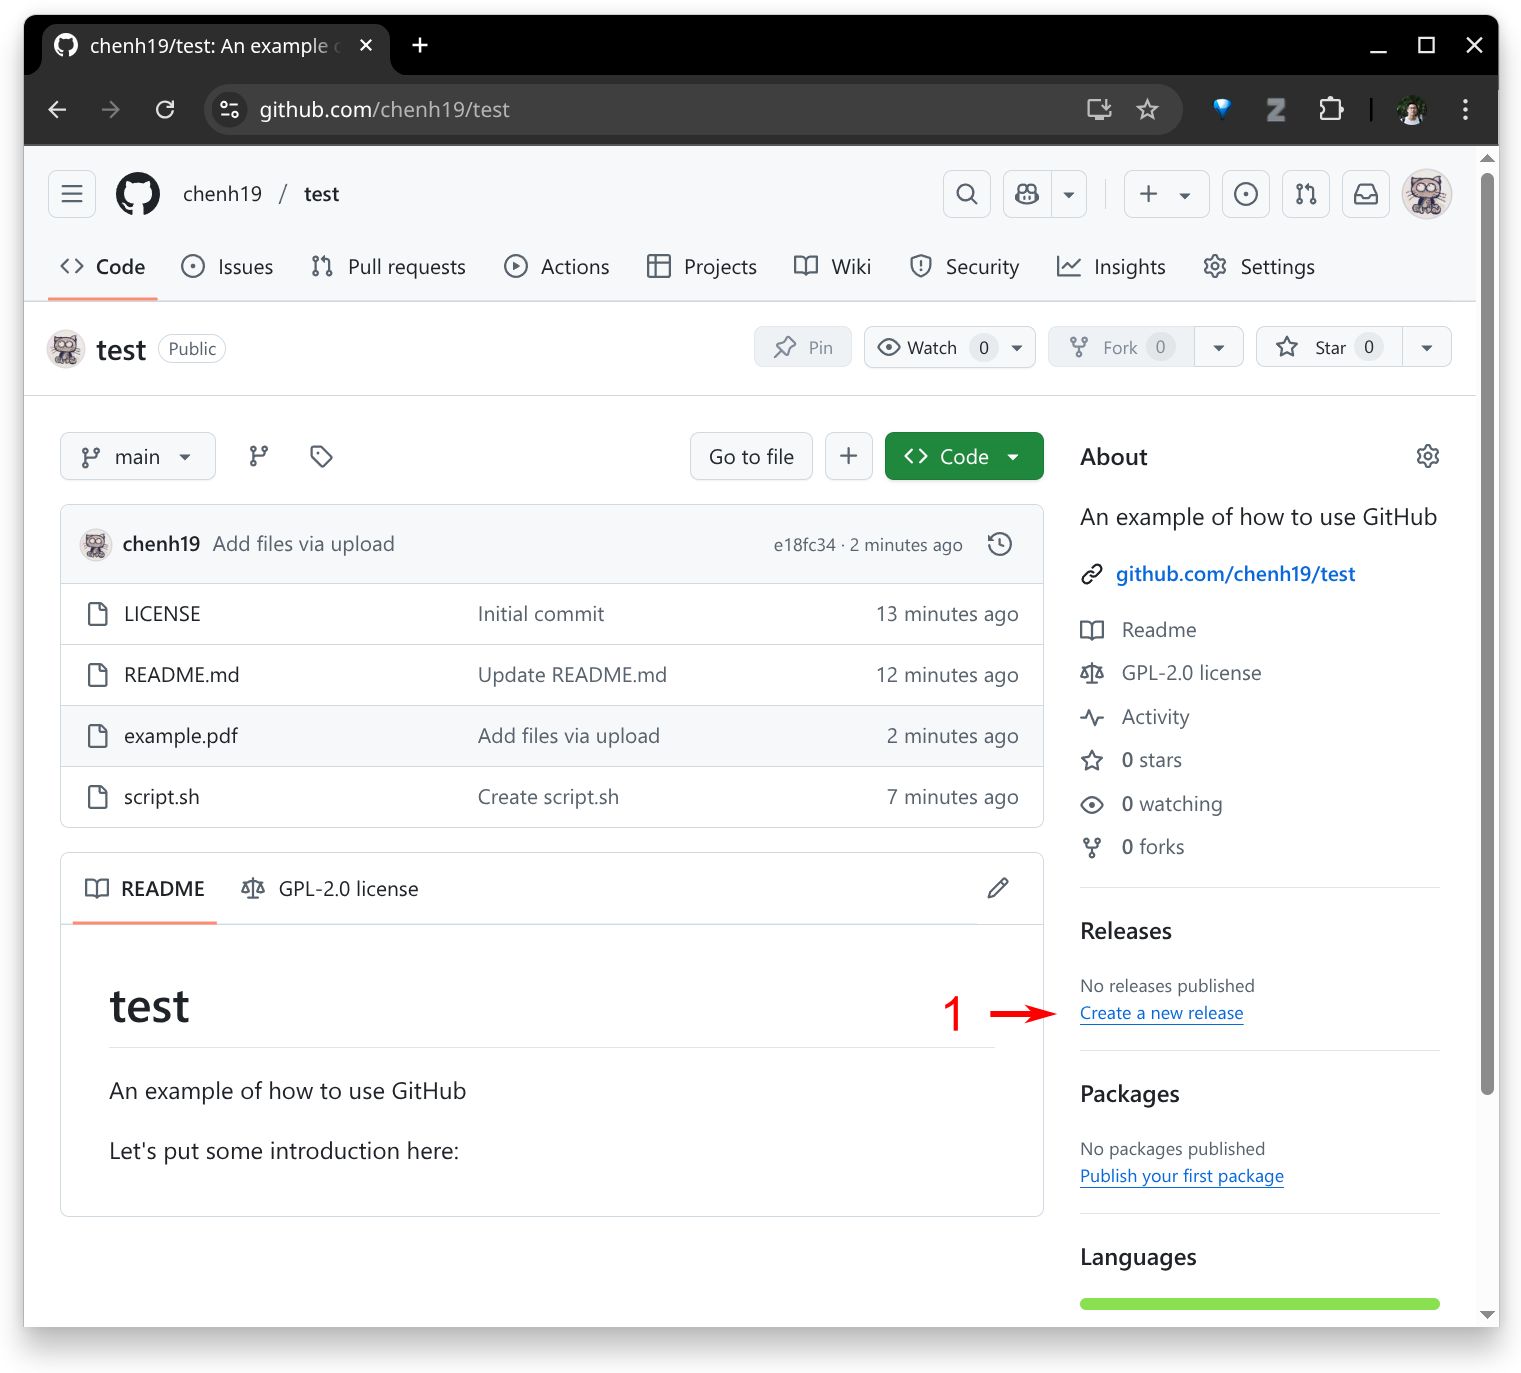
Task: Click Publish your first package link
Action: (1181, 1176)
